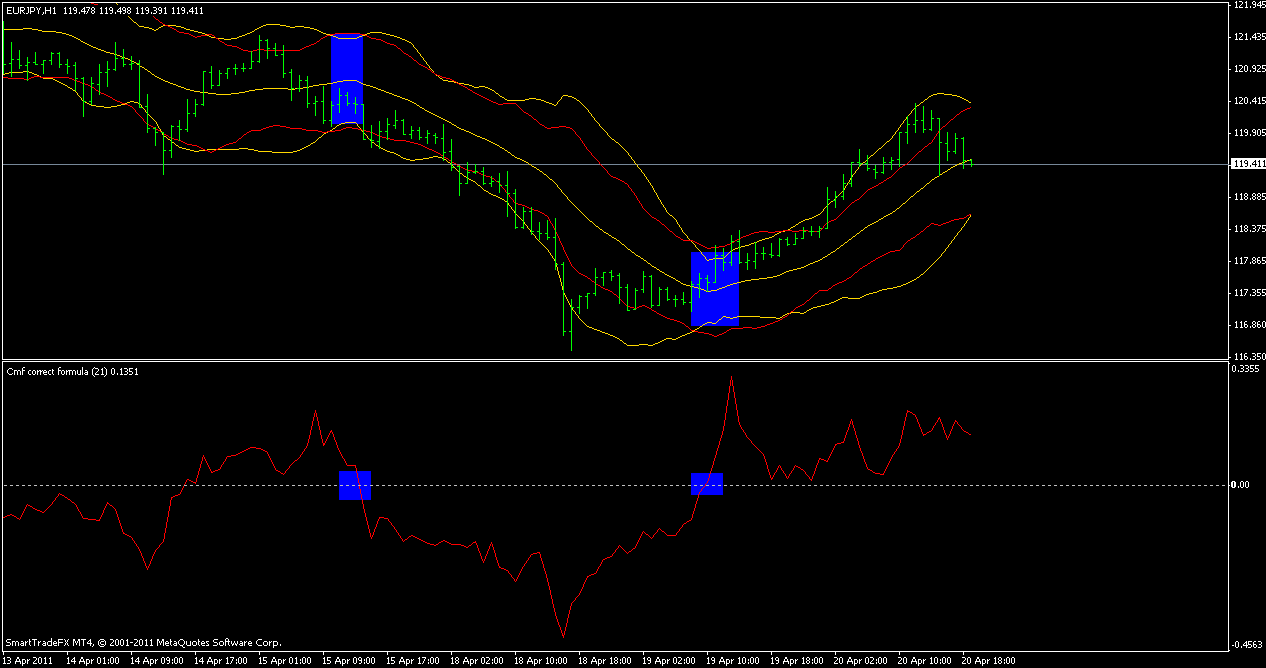
Task: Click the 18 Apr 10:00 label on time axis
Action: (x=541, y=661)
